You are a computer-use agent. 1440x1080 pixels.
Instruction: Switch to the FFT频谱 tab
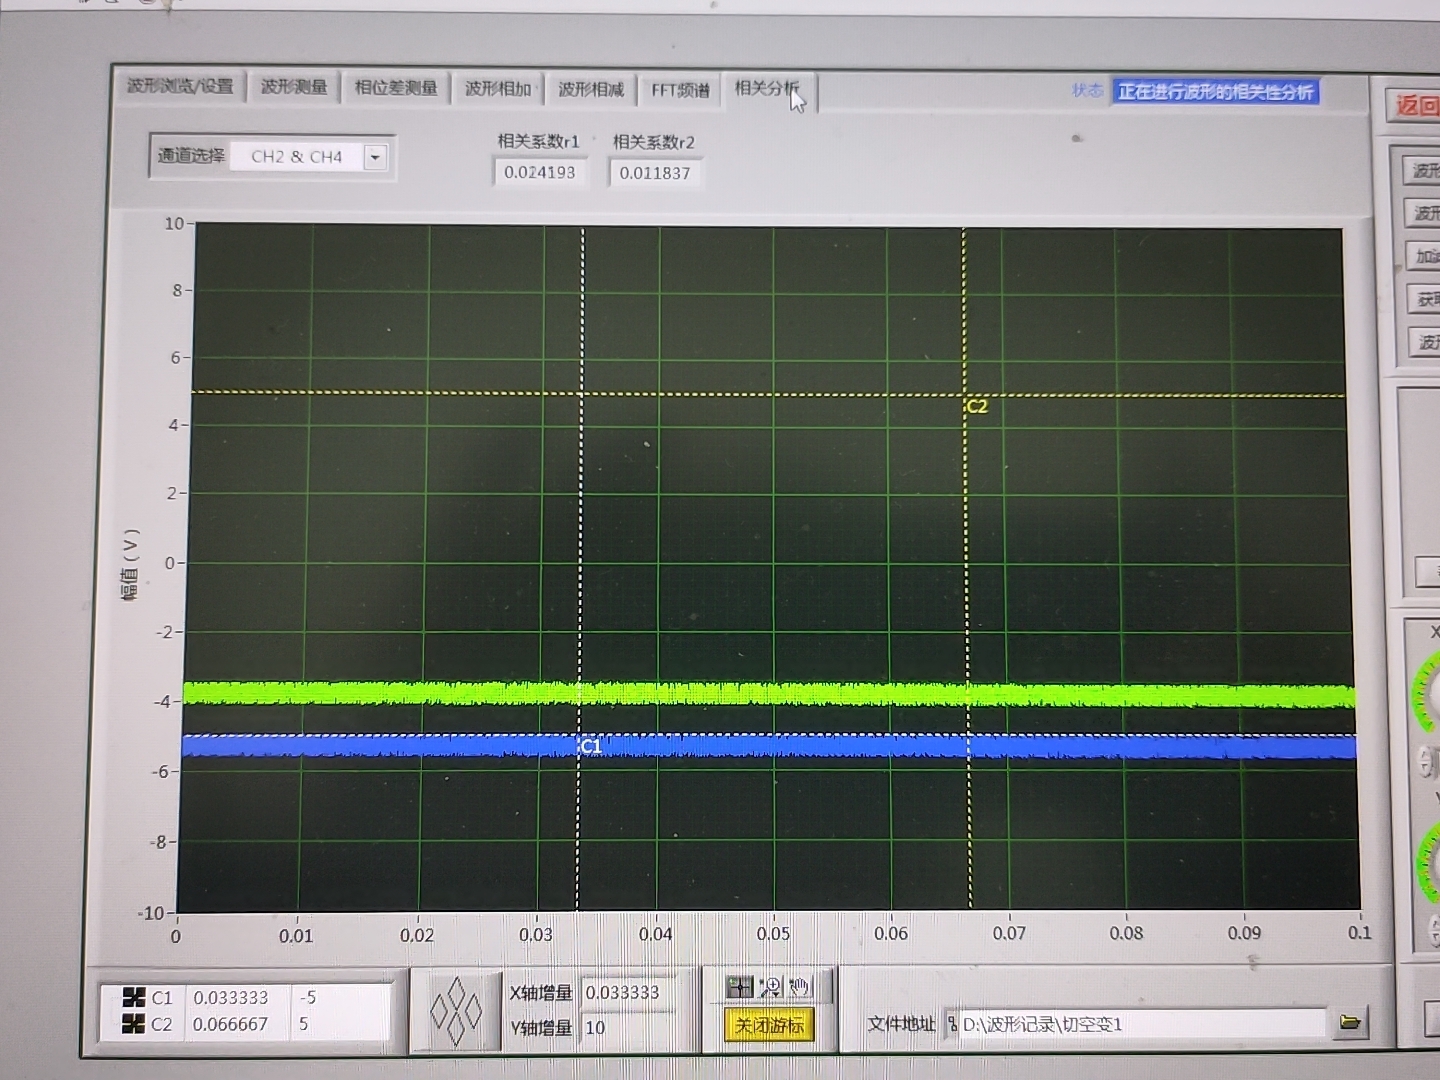680,91
